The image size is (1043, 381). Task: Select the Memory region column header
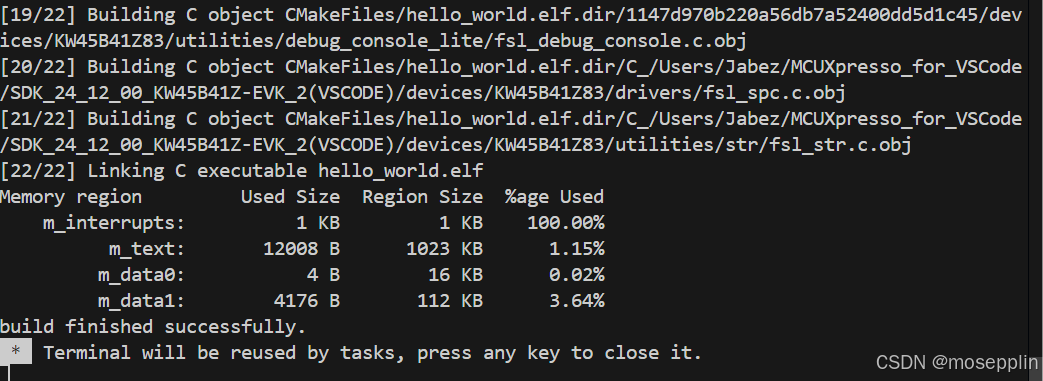coord(71,197)
